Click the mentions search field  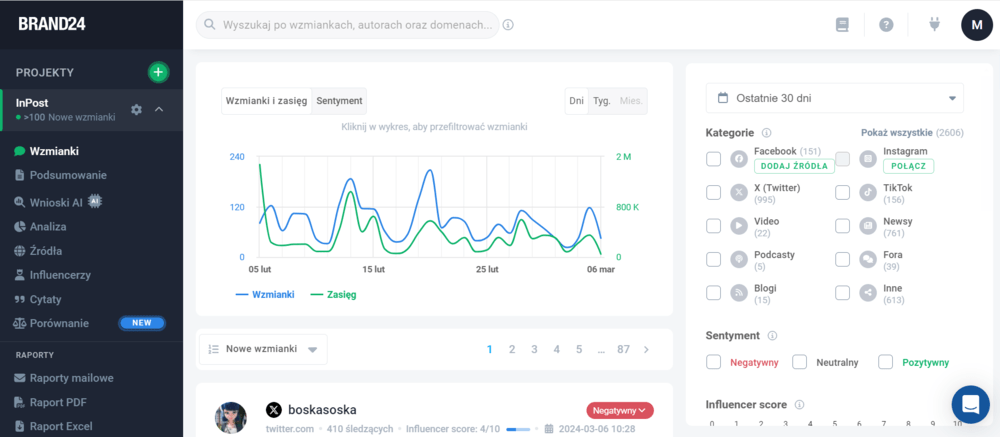[x=348, y=25]
